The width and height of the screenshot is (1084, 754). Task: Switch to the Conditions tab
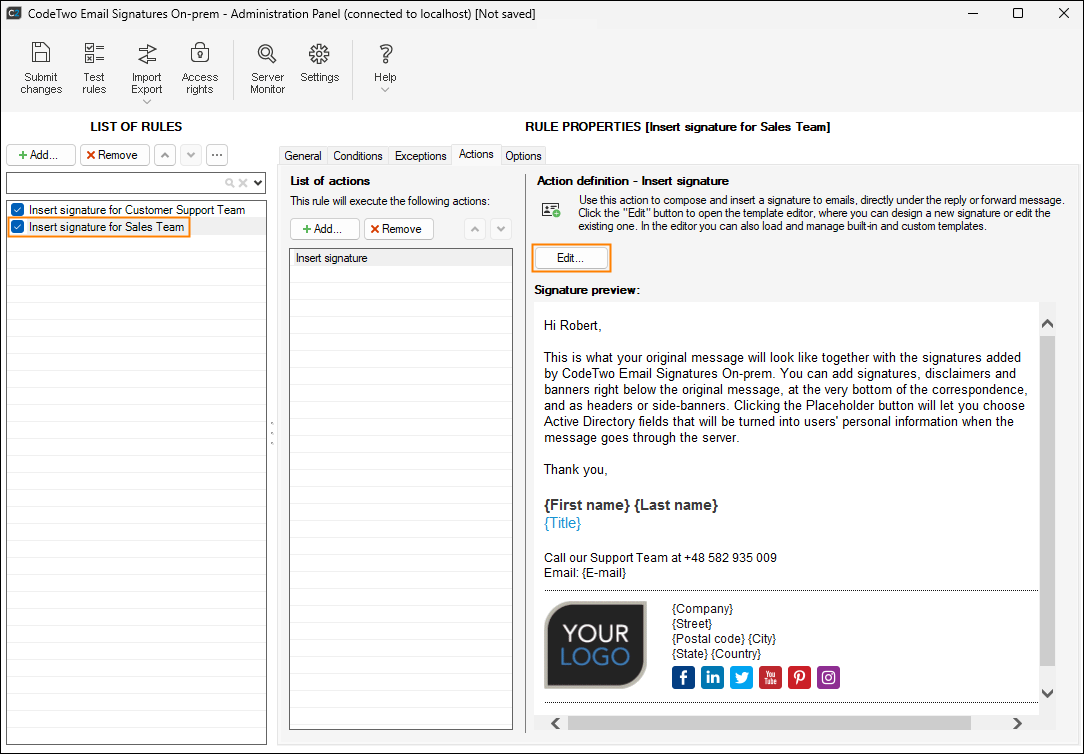pyautogui.click(x=358, y=156)
